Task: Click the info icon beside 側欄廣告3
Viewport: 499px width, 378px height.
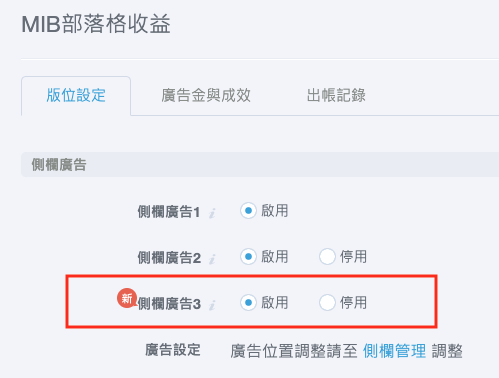Action: click(x=212, y=305)
